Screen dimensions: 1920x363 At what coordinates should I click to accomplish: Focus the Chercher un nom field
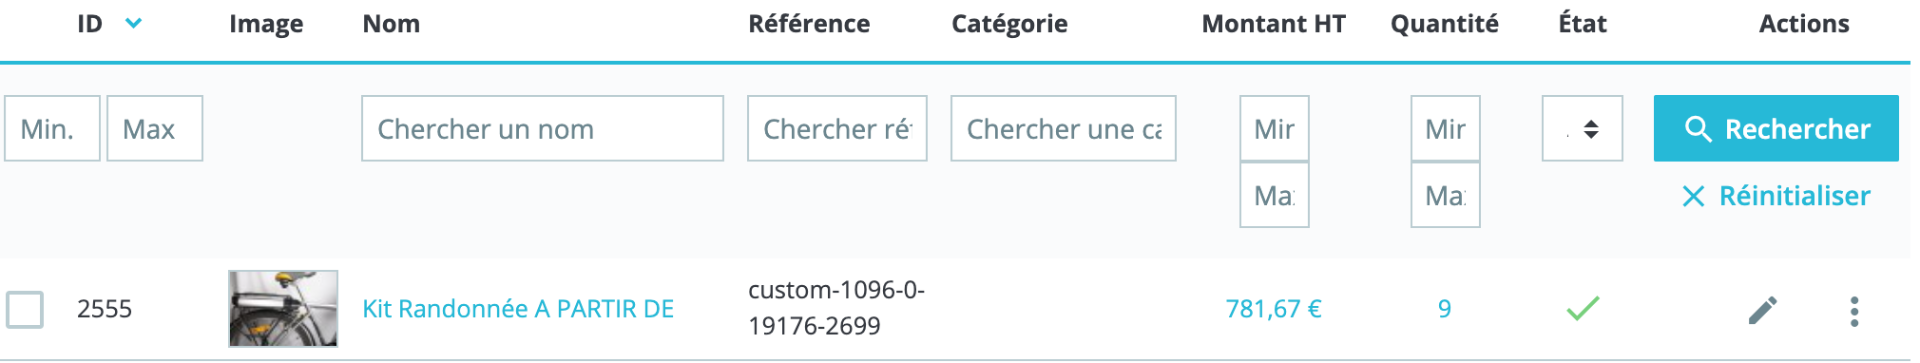542,128
